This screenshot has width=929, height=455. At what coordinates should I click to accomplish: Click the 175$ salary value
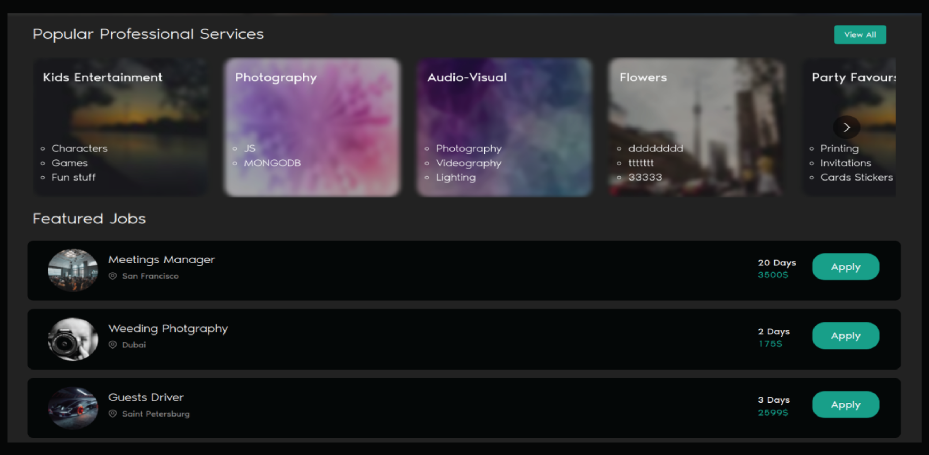click(x=770, y=344)
